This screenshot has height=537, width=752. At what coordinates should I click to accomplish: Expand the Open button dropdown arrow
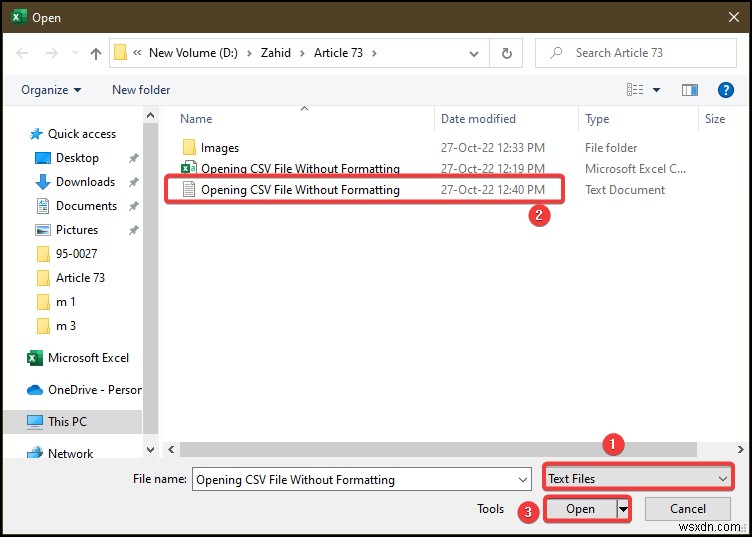623,509
